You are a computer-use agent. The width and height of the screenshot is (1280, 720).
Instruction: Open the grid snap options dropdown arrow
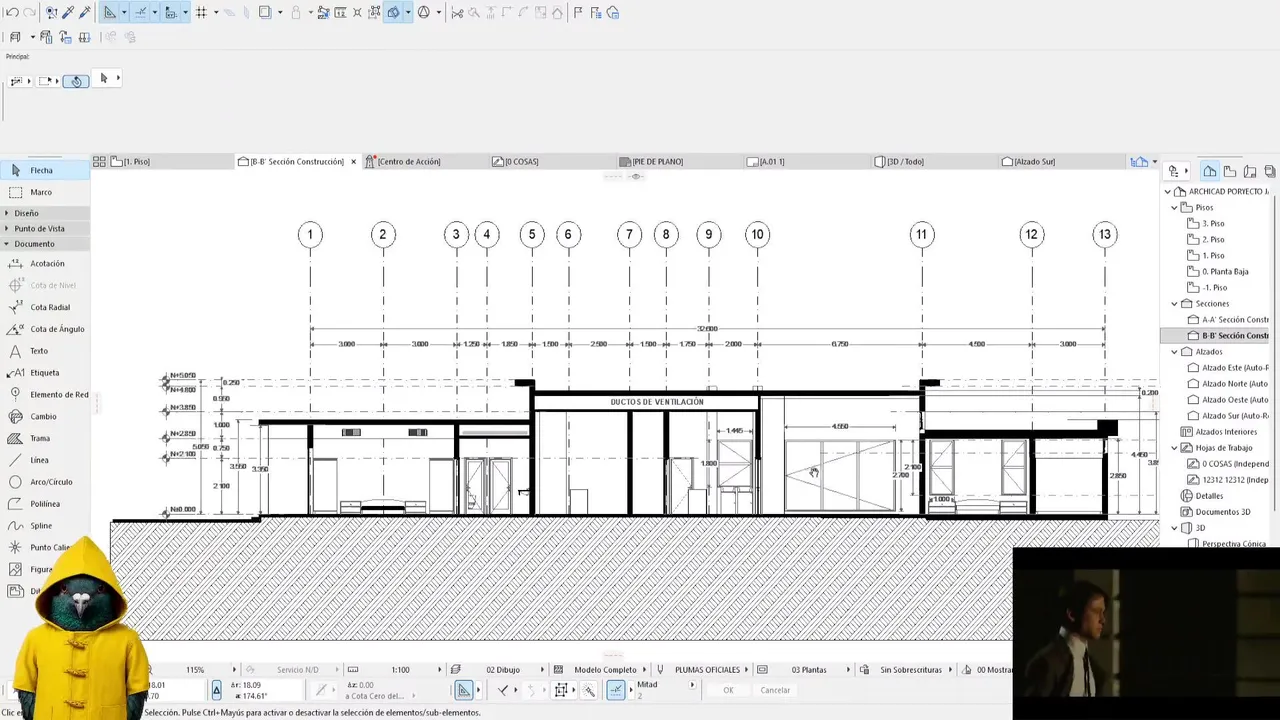215,13
